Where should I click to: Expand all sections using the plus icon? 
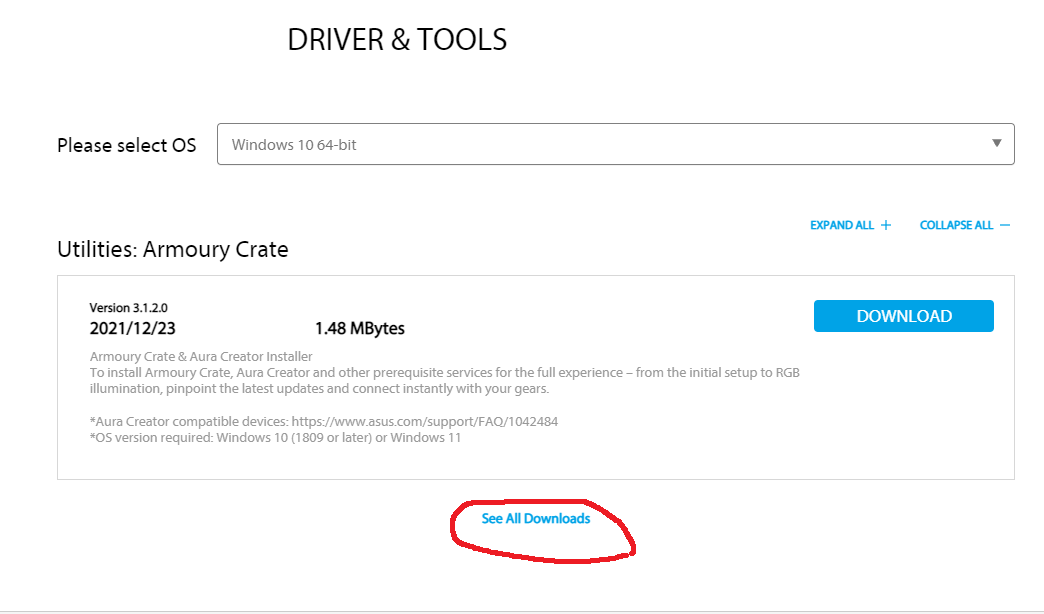click(886, 224)
